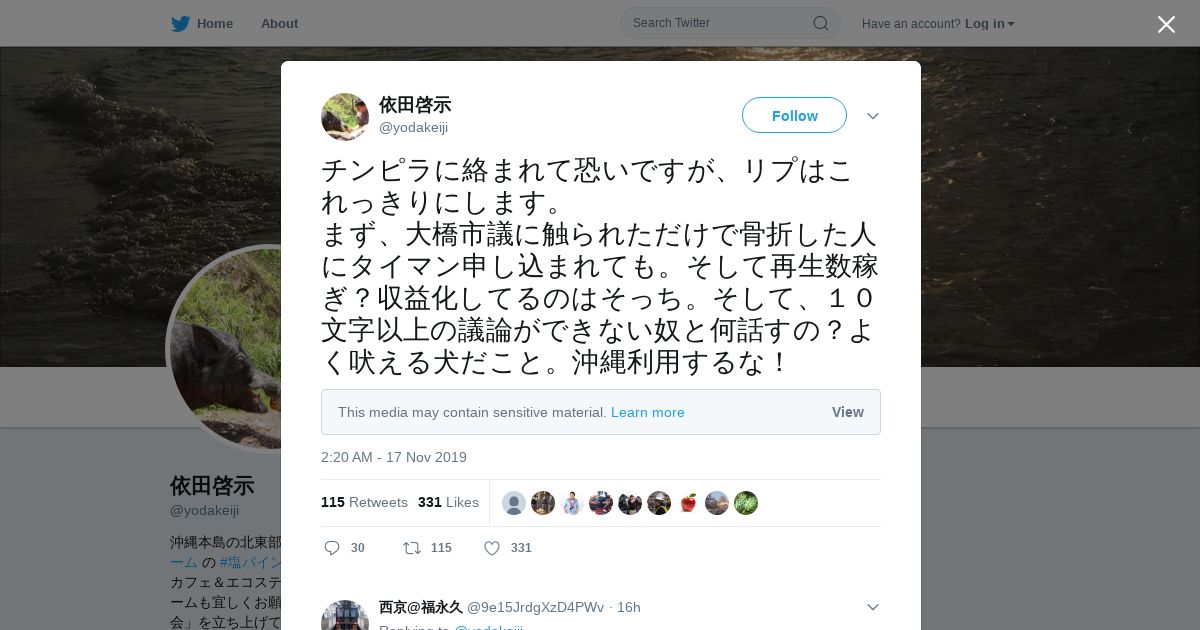
Task: View the hidden sensitive media
Action: tap(847, 412)
